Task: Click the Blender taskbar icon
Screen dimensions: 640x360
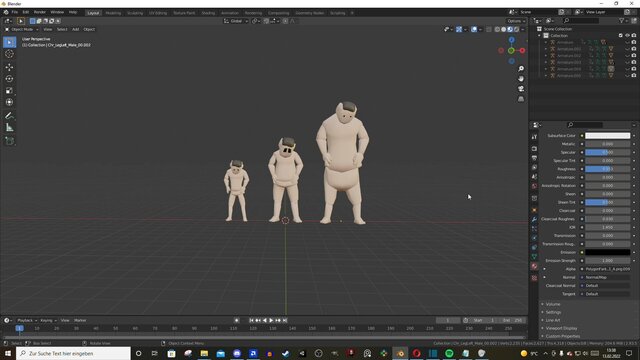Action: point(400,353)
